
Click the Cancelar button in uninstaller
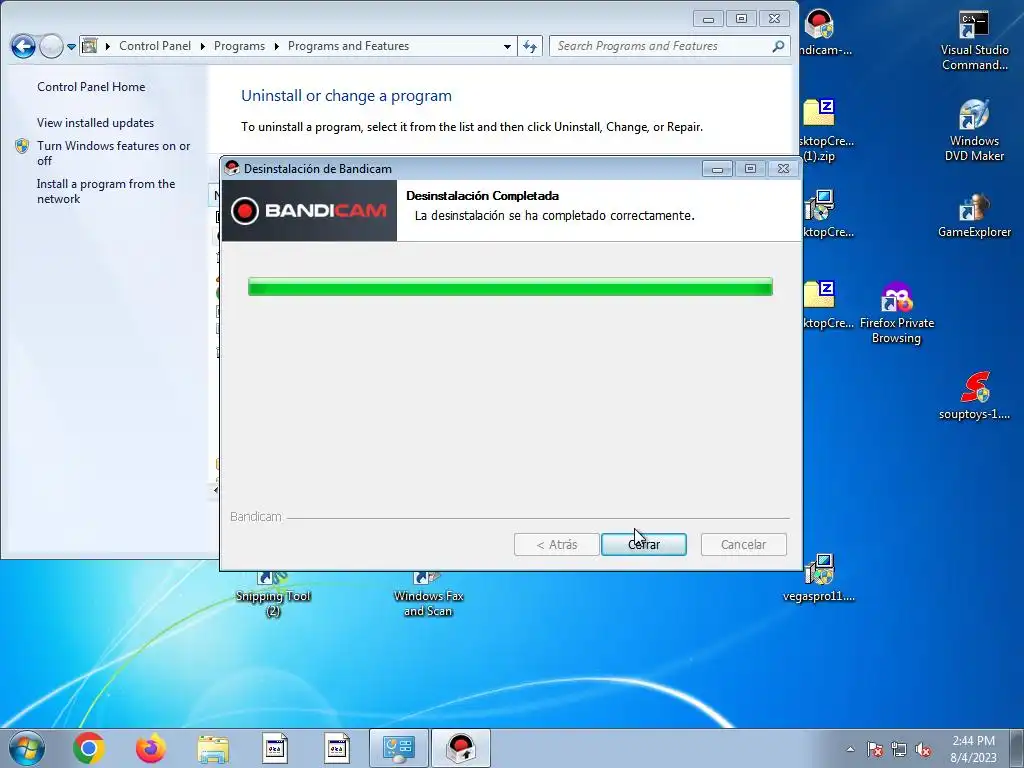tap(743, 544)
